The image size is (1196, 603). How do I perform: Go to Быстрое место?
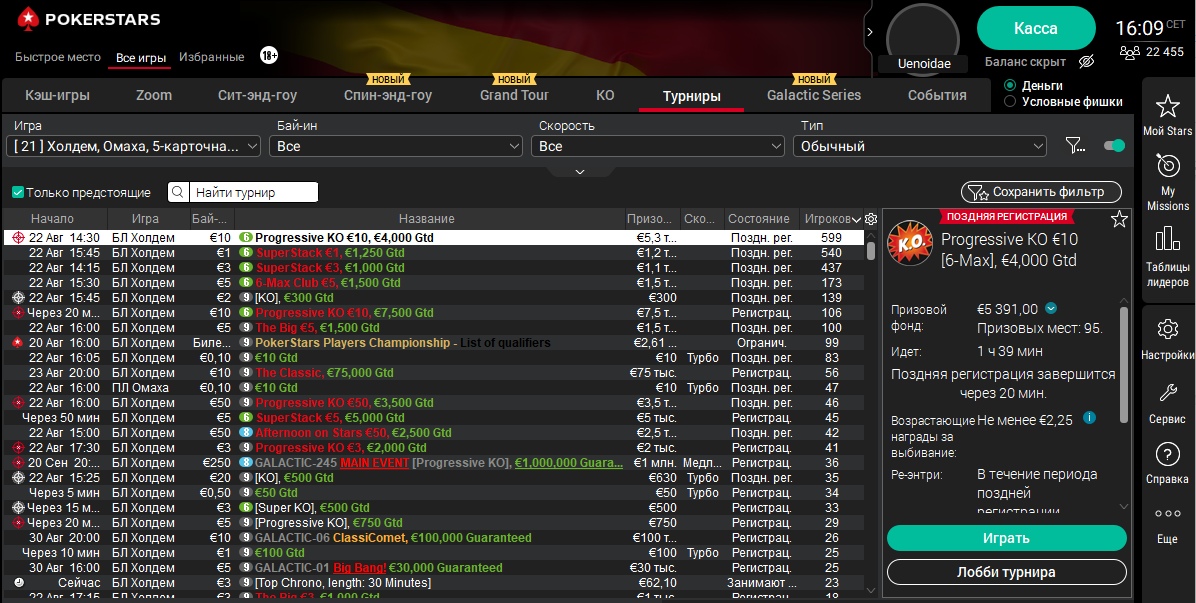point(58,57)
